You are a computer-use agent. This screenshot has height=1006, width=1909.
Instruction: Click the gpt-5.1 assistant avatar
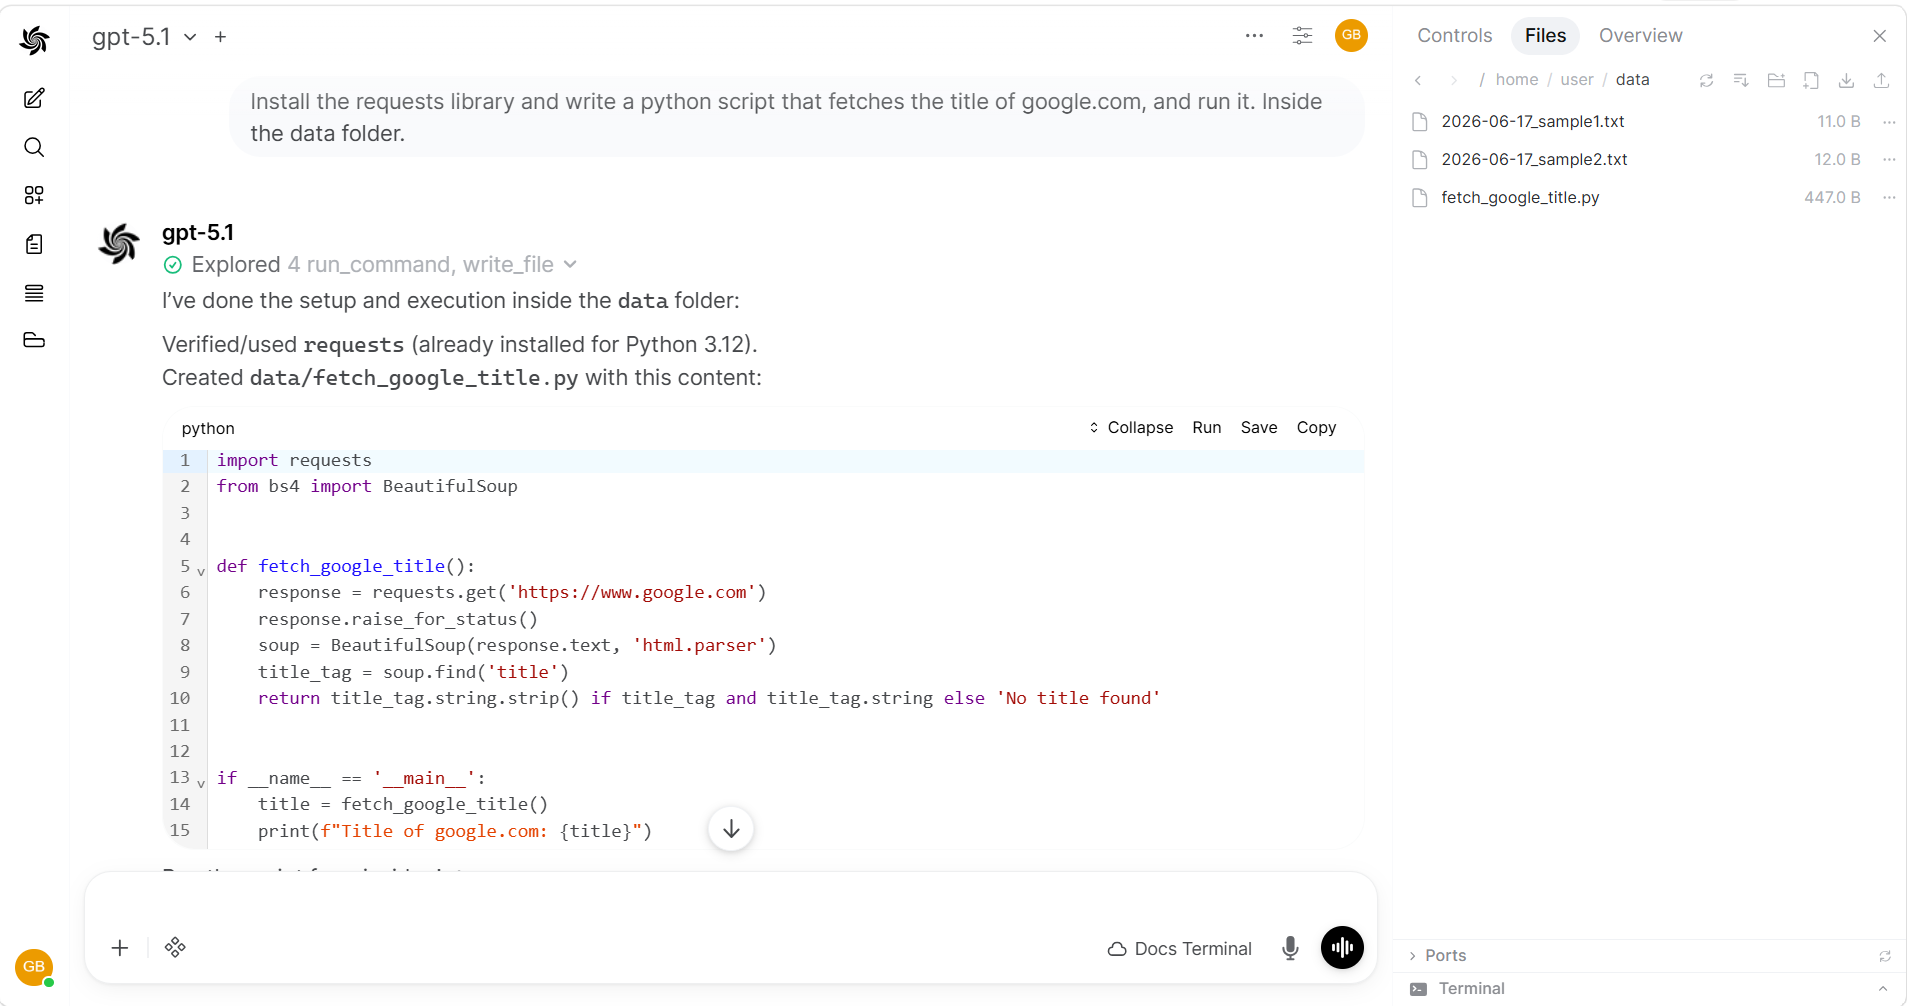coord(119,243)
